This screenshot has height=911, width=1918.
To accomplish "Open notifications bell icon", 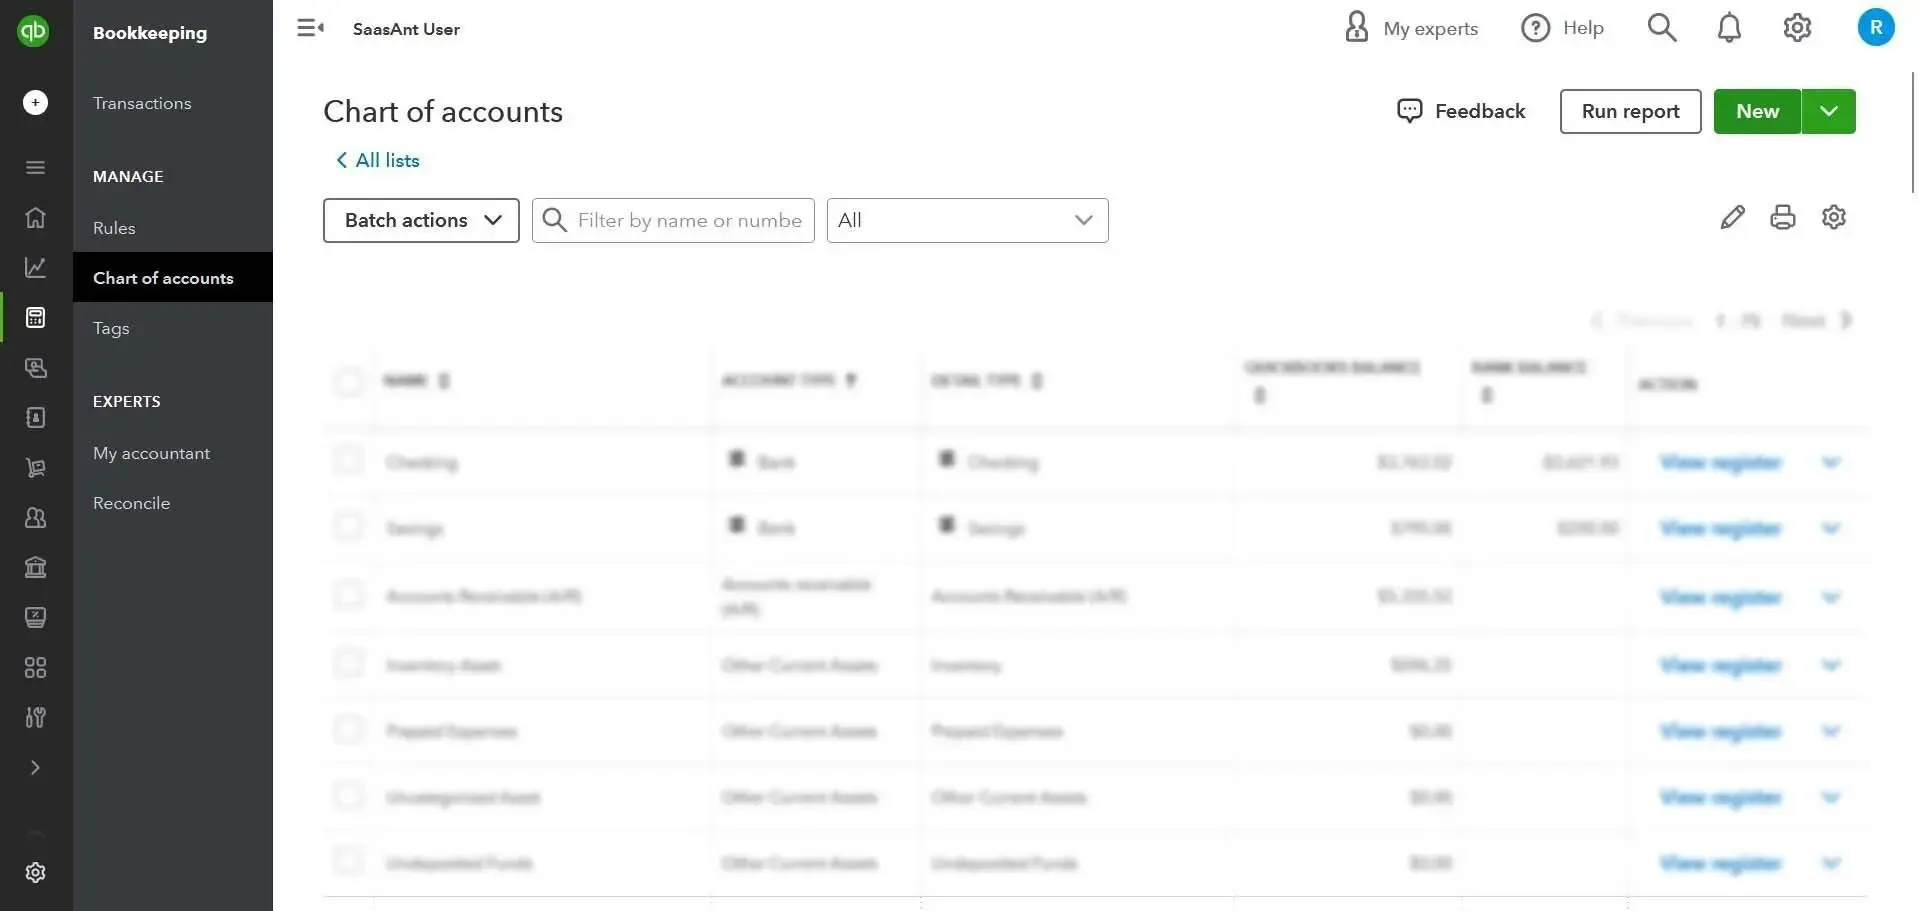I will [x=1729, y=28].
